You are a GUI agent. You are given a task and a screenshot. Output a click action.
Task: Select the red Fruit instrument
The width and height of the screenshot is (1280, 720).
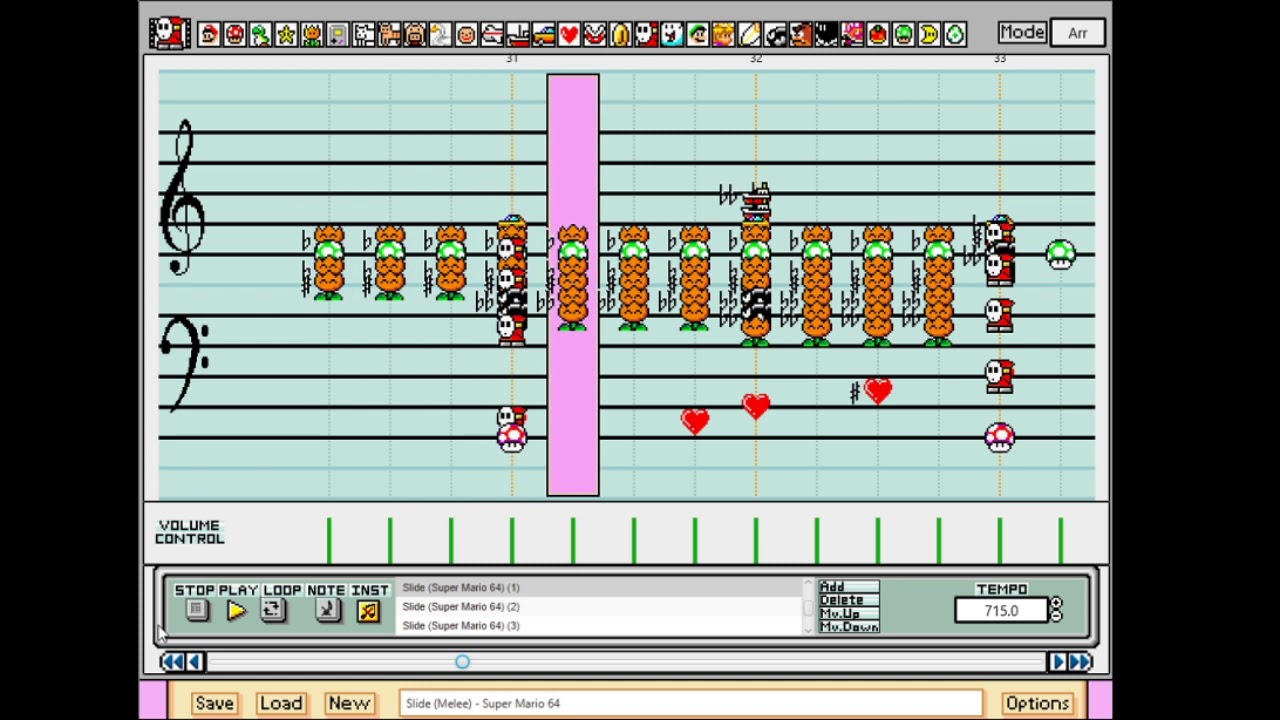[x=877, y=34]
